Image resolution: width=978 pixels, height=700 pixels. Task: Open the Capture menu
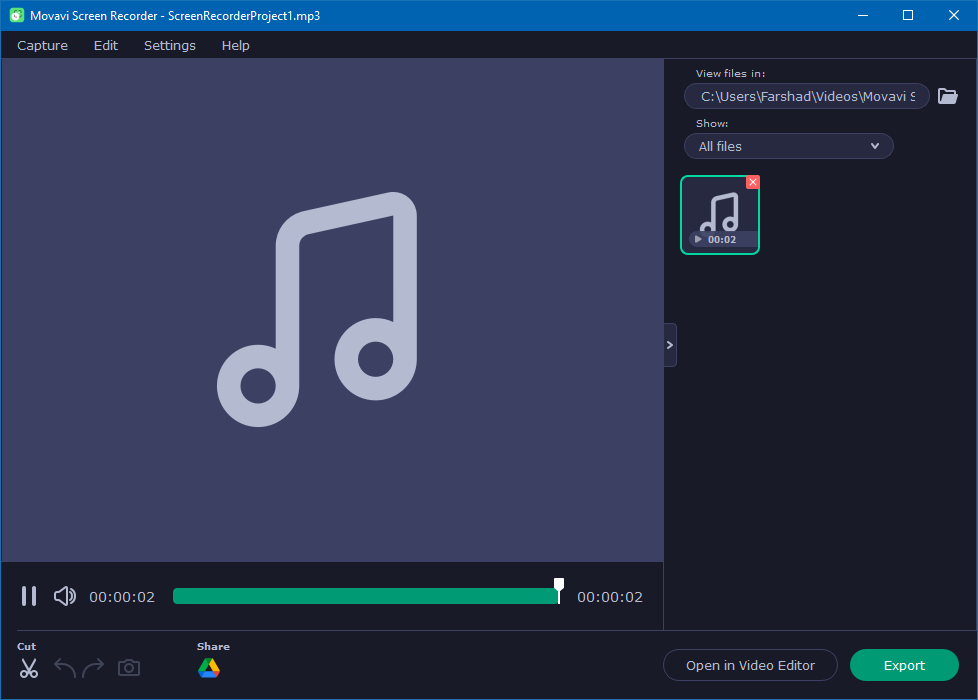tap(43, 45)
